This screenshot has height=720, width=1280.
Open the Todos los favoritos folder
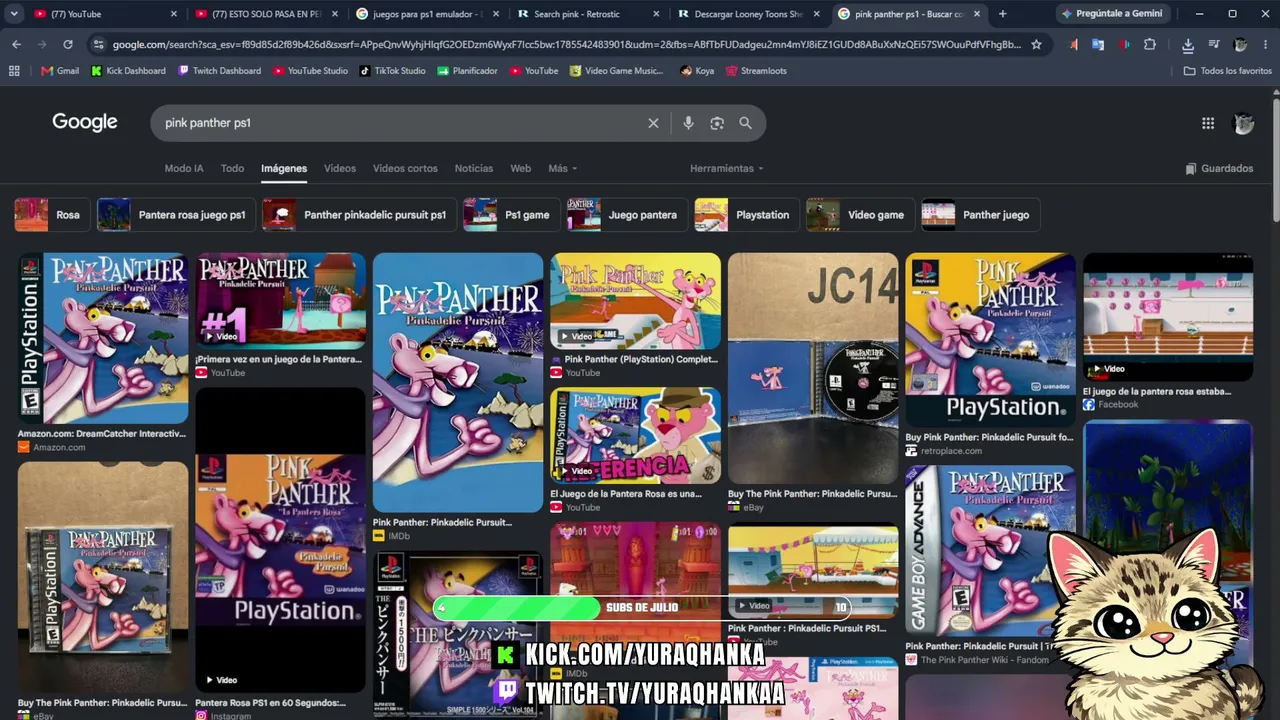[1228, 71]
